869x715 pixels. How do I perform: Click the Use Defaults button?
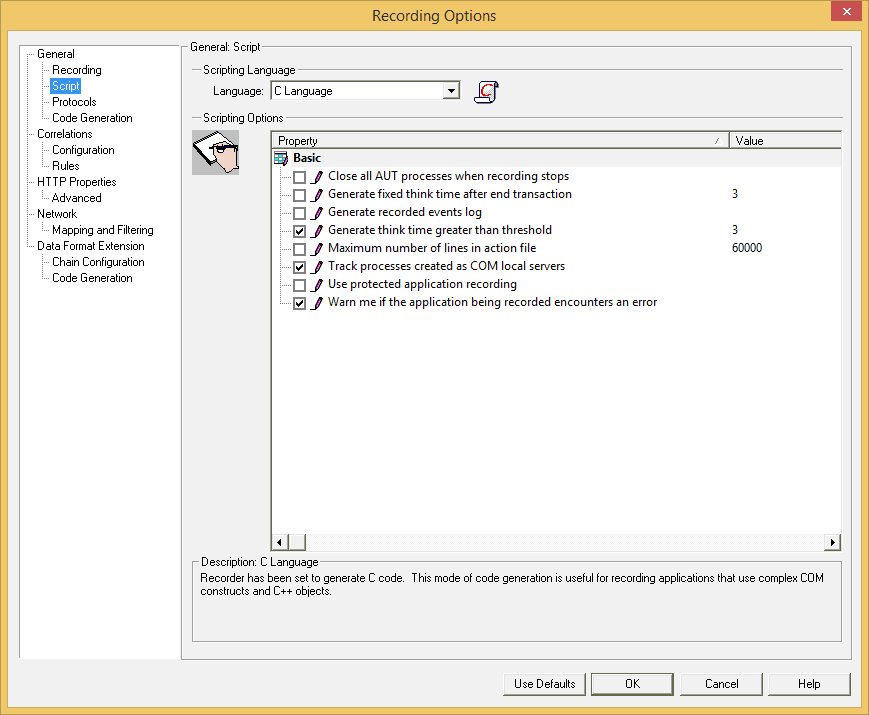543,684
